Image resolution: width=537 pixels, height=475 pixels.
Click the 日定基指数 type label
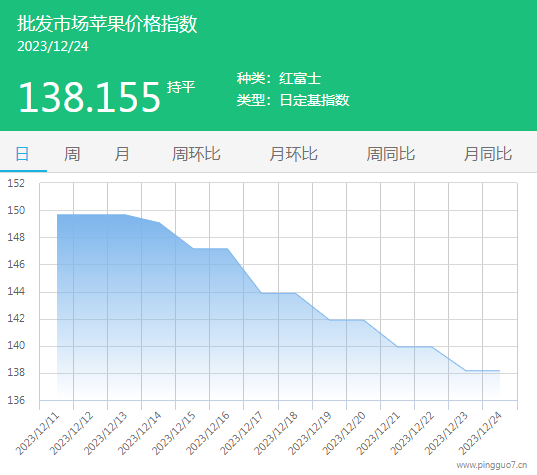(x=314, y=100)
